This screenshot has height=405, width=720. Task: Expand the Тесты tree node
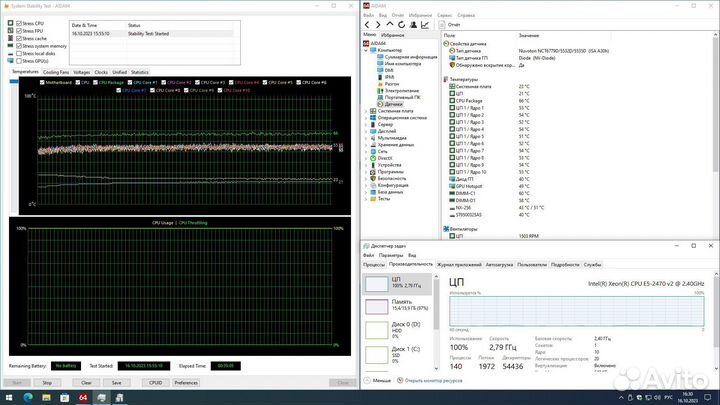coord(366,199)
